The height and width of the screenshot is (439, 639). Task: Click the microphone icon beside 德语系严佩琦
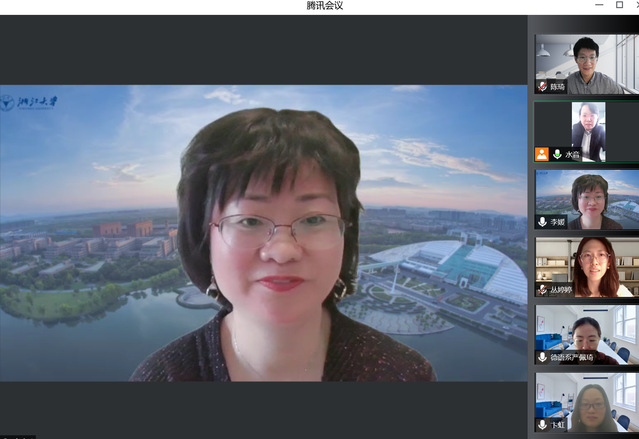tap(543, 357)
